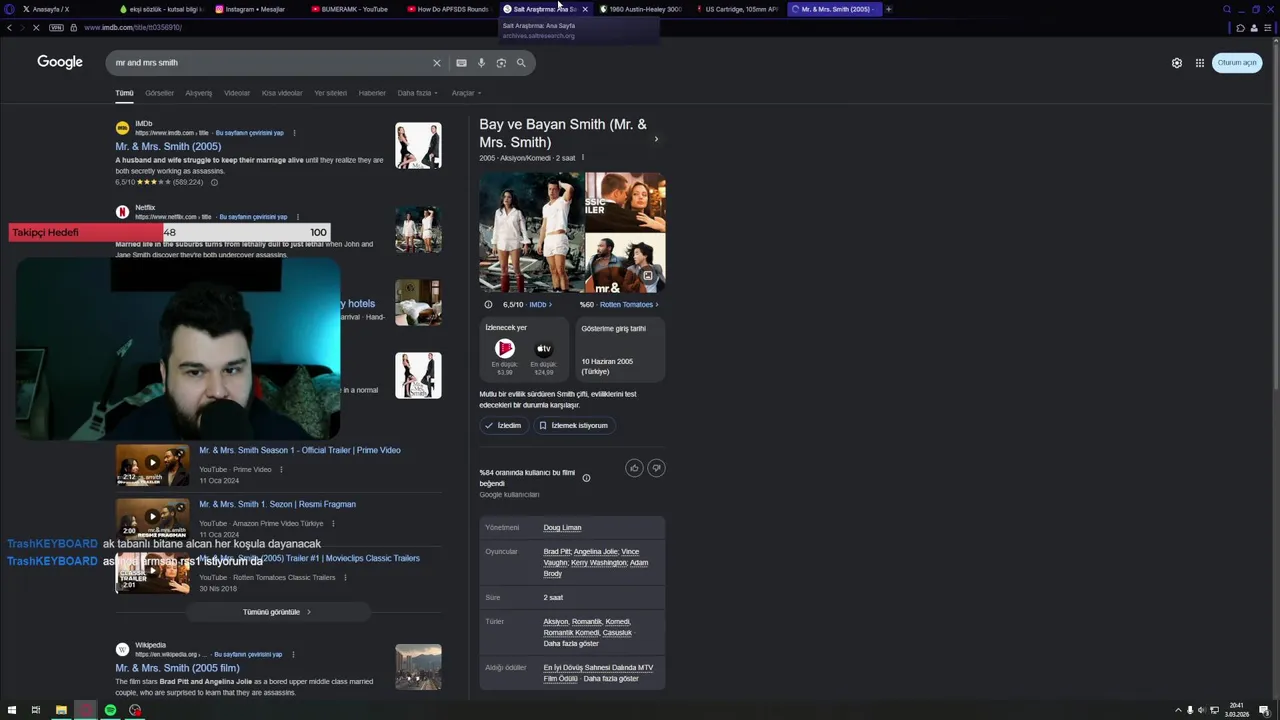Viewport: 1280px width, 720px height.
Task: Clear the search box with the X icon
Action: 436,63
